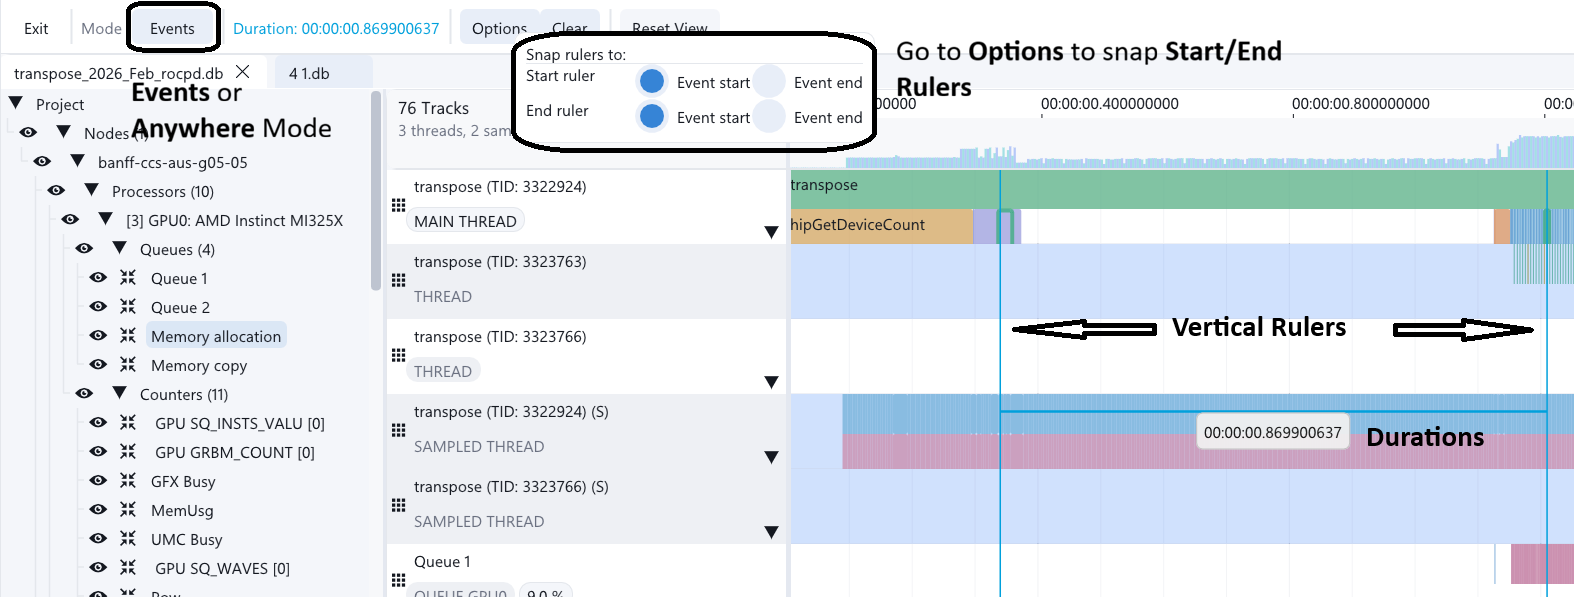Click grid handle icon on Queue 1 track
The height and width of the screenshot is (597, 1574).
(x=398, y=580)
